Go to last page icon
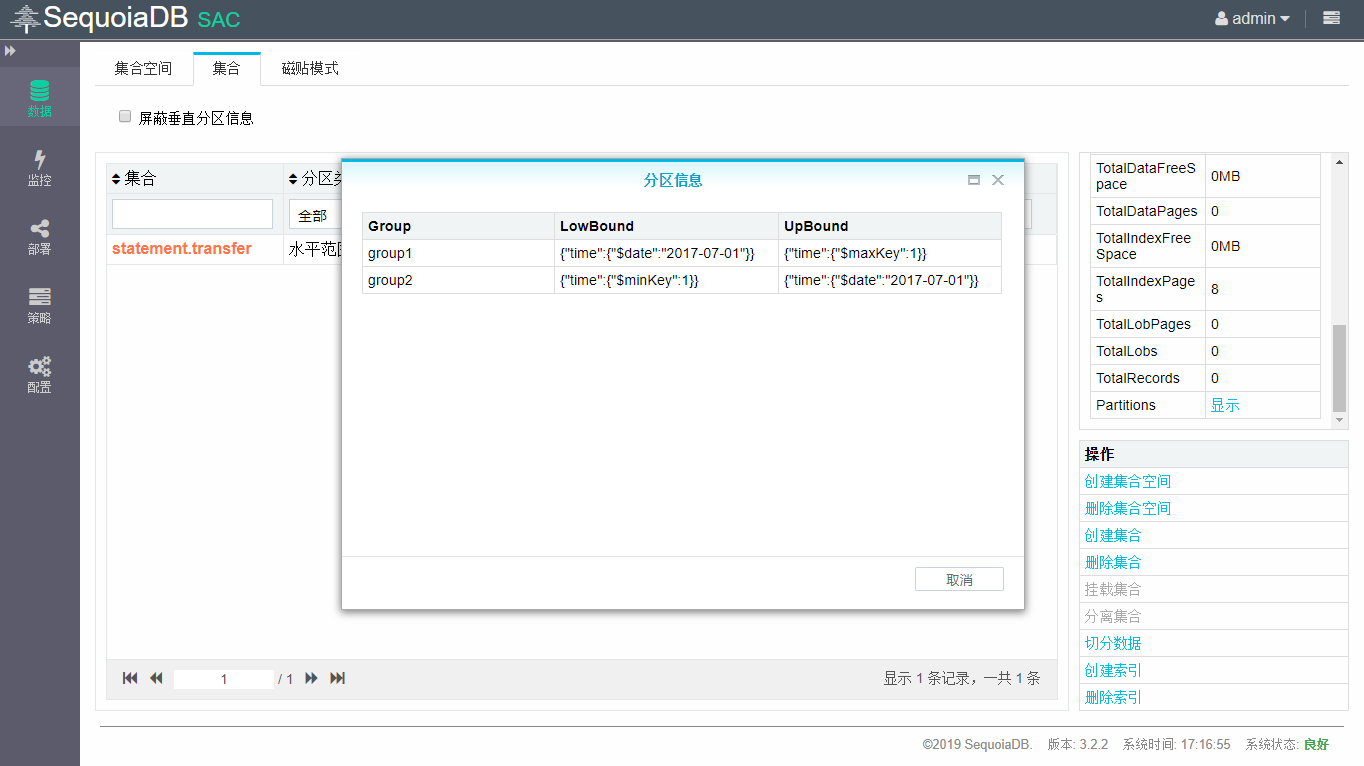The image size is (1364, 766). (x=338, y=678)
